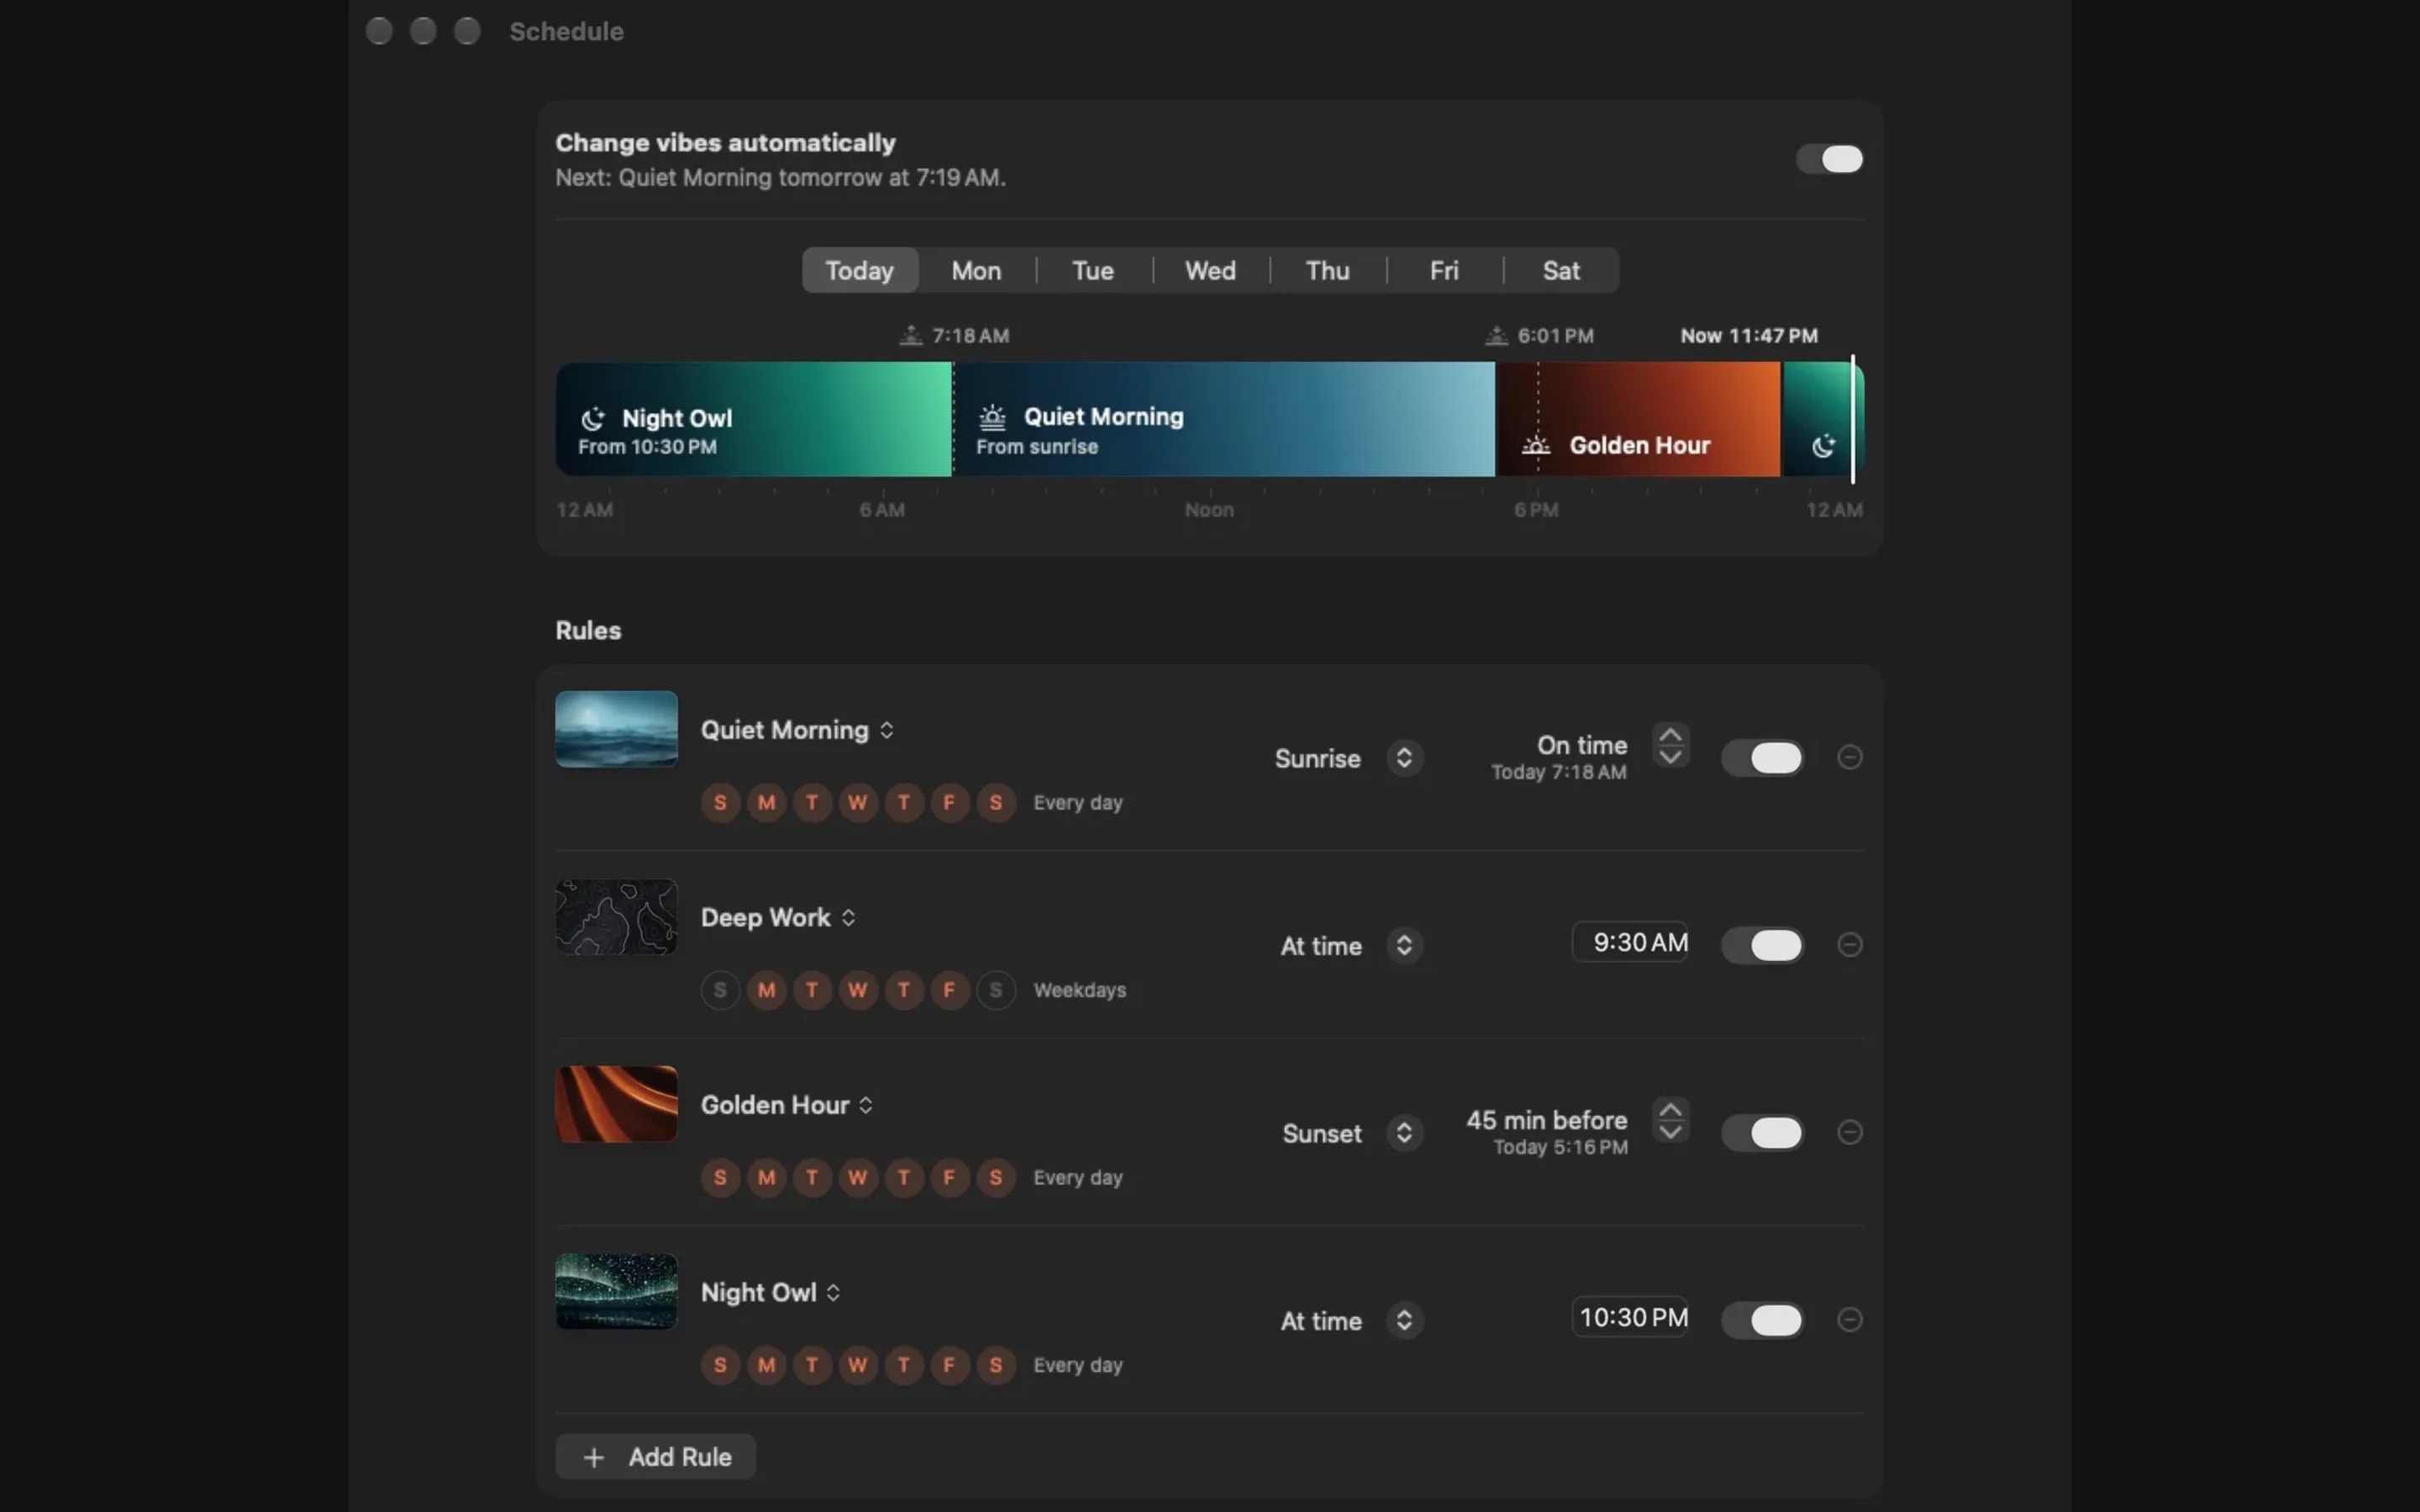Open the Sunset trigger dropdown
The height and width of the screenshot is (1512, 2420).
1352,1133
